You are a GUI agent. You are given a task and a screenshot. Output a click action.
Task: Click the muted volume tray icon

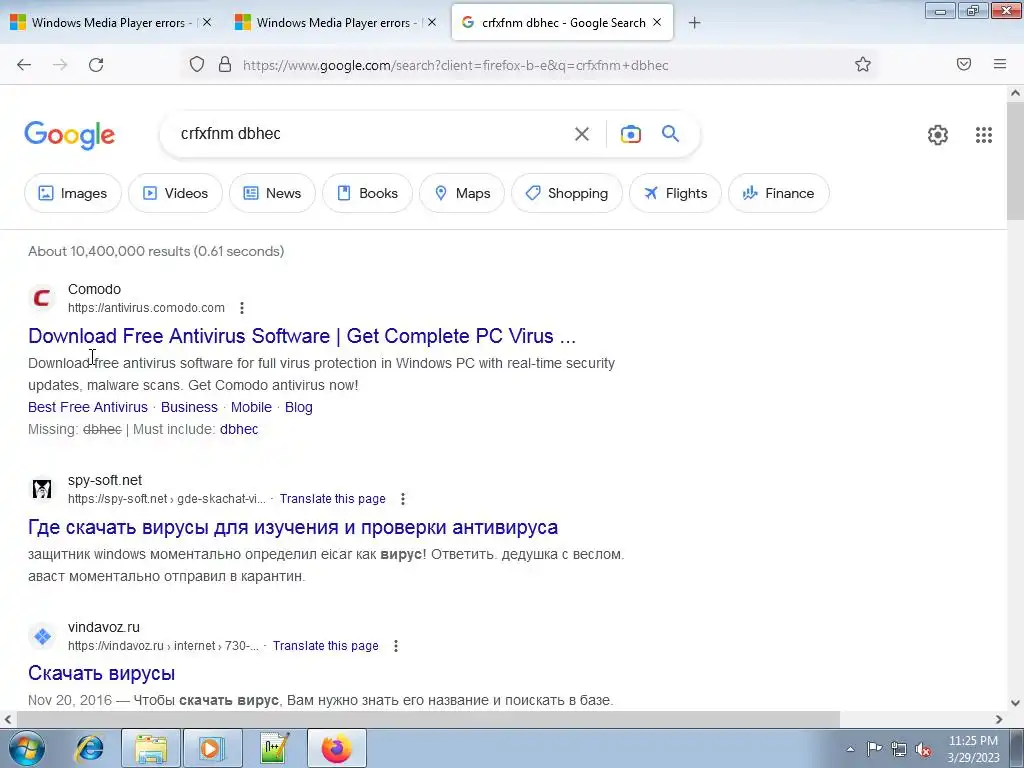[923, 749]
